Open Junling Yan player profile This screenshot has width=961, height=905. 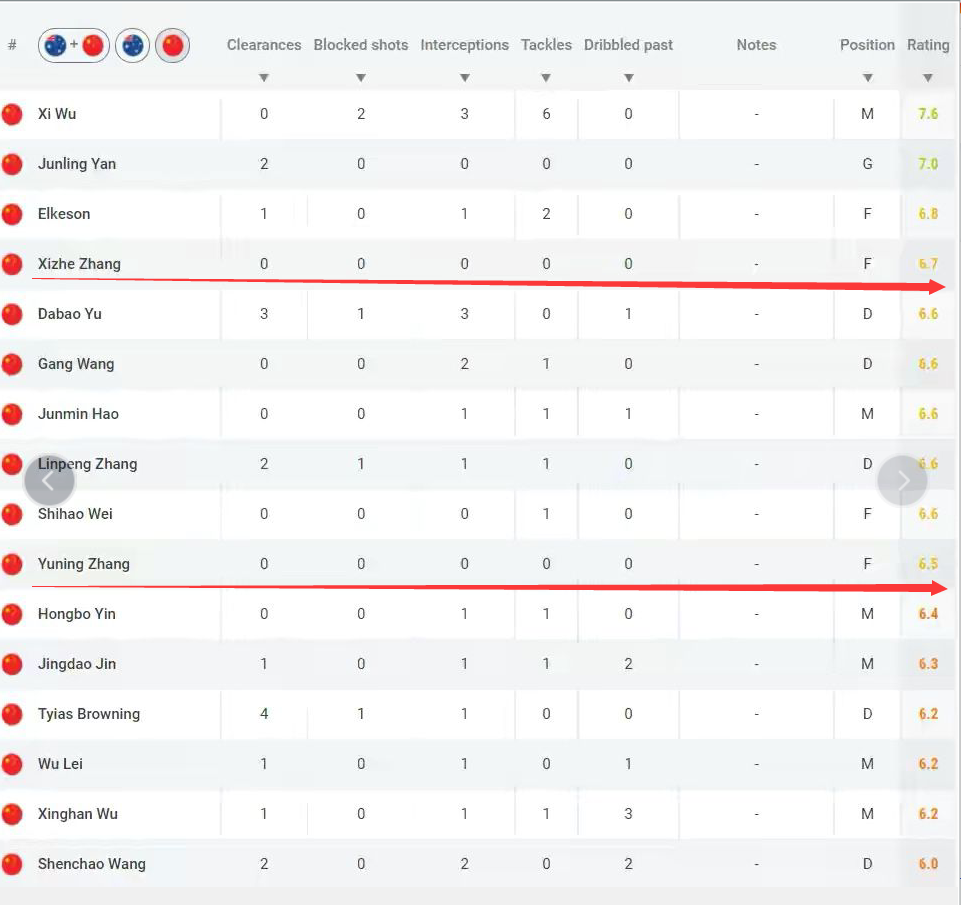[x=77, y=164]
